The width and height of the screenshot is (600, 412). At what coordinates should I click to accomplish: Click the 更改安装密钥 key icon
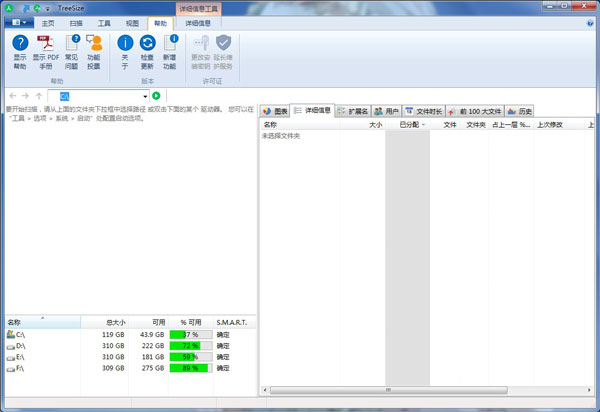coord(201,43)
